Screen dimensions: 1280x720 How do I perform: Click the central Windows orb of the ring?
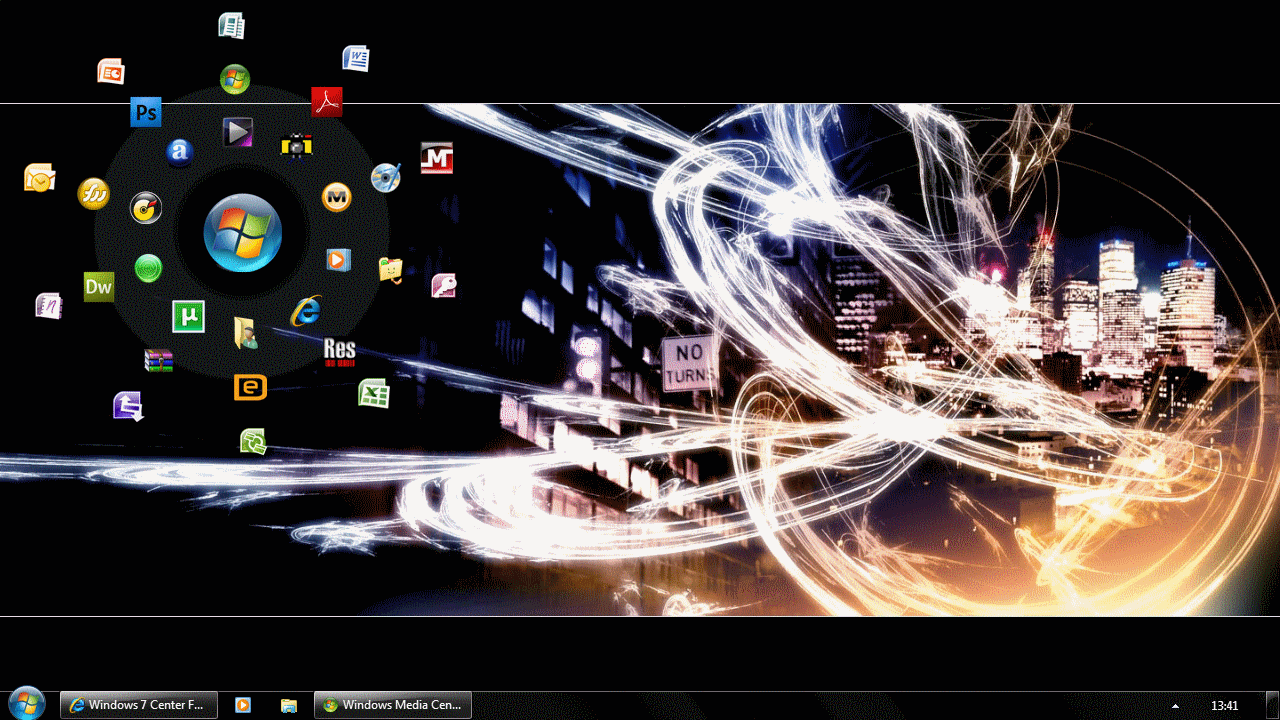click(243, 233)
